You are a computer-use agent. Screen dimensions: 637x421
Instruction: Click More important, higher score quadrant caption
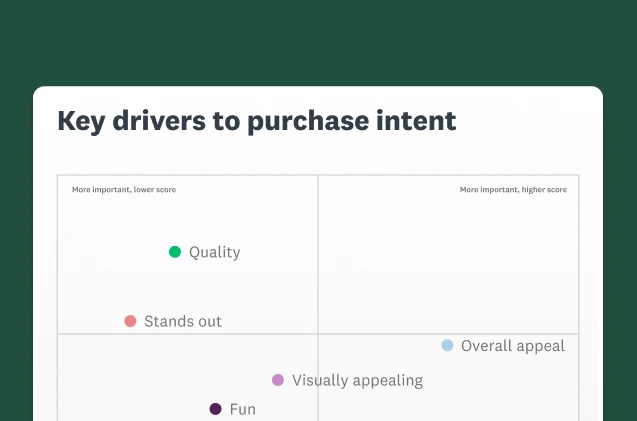pos(513,190)
